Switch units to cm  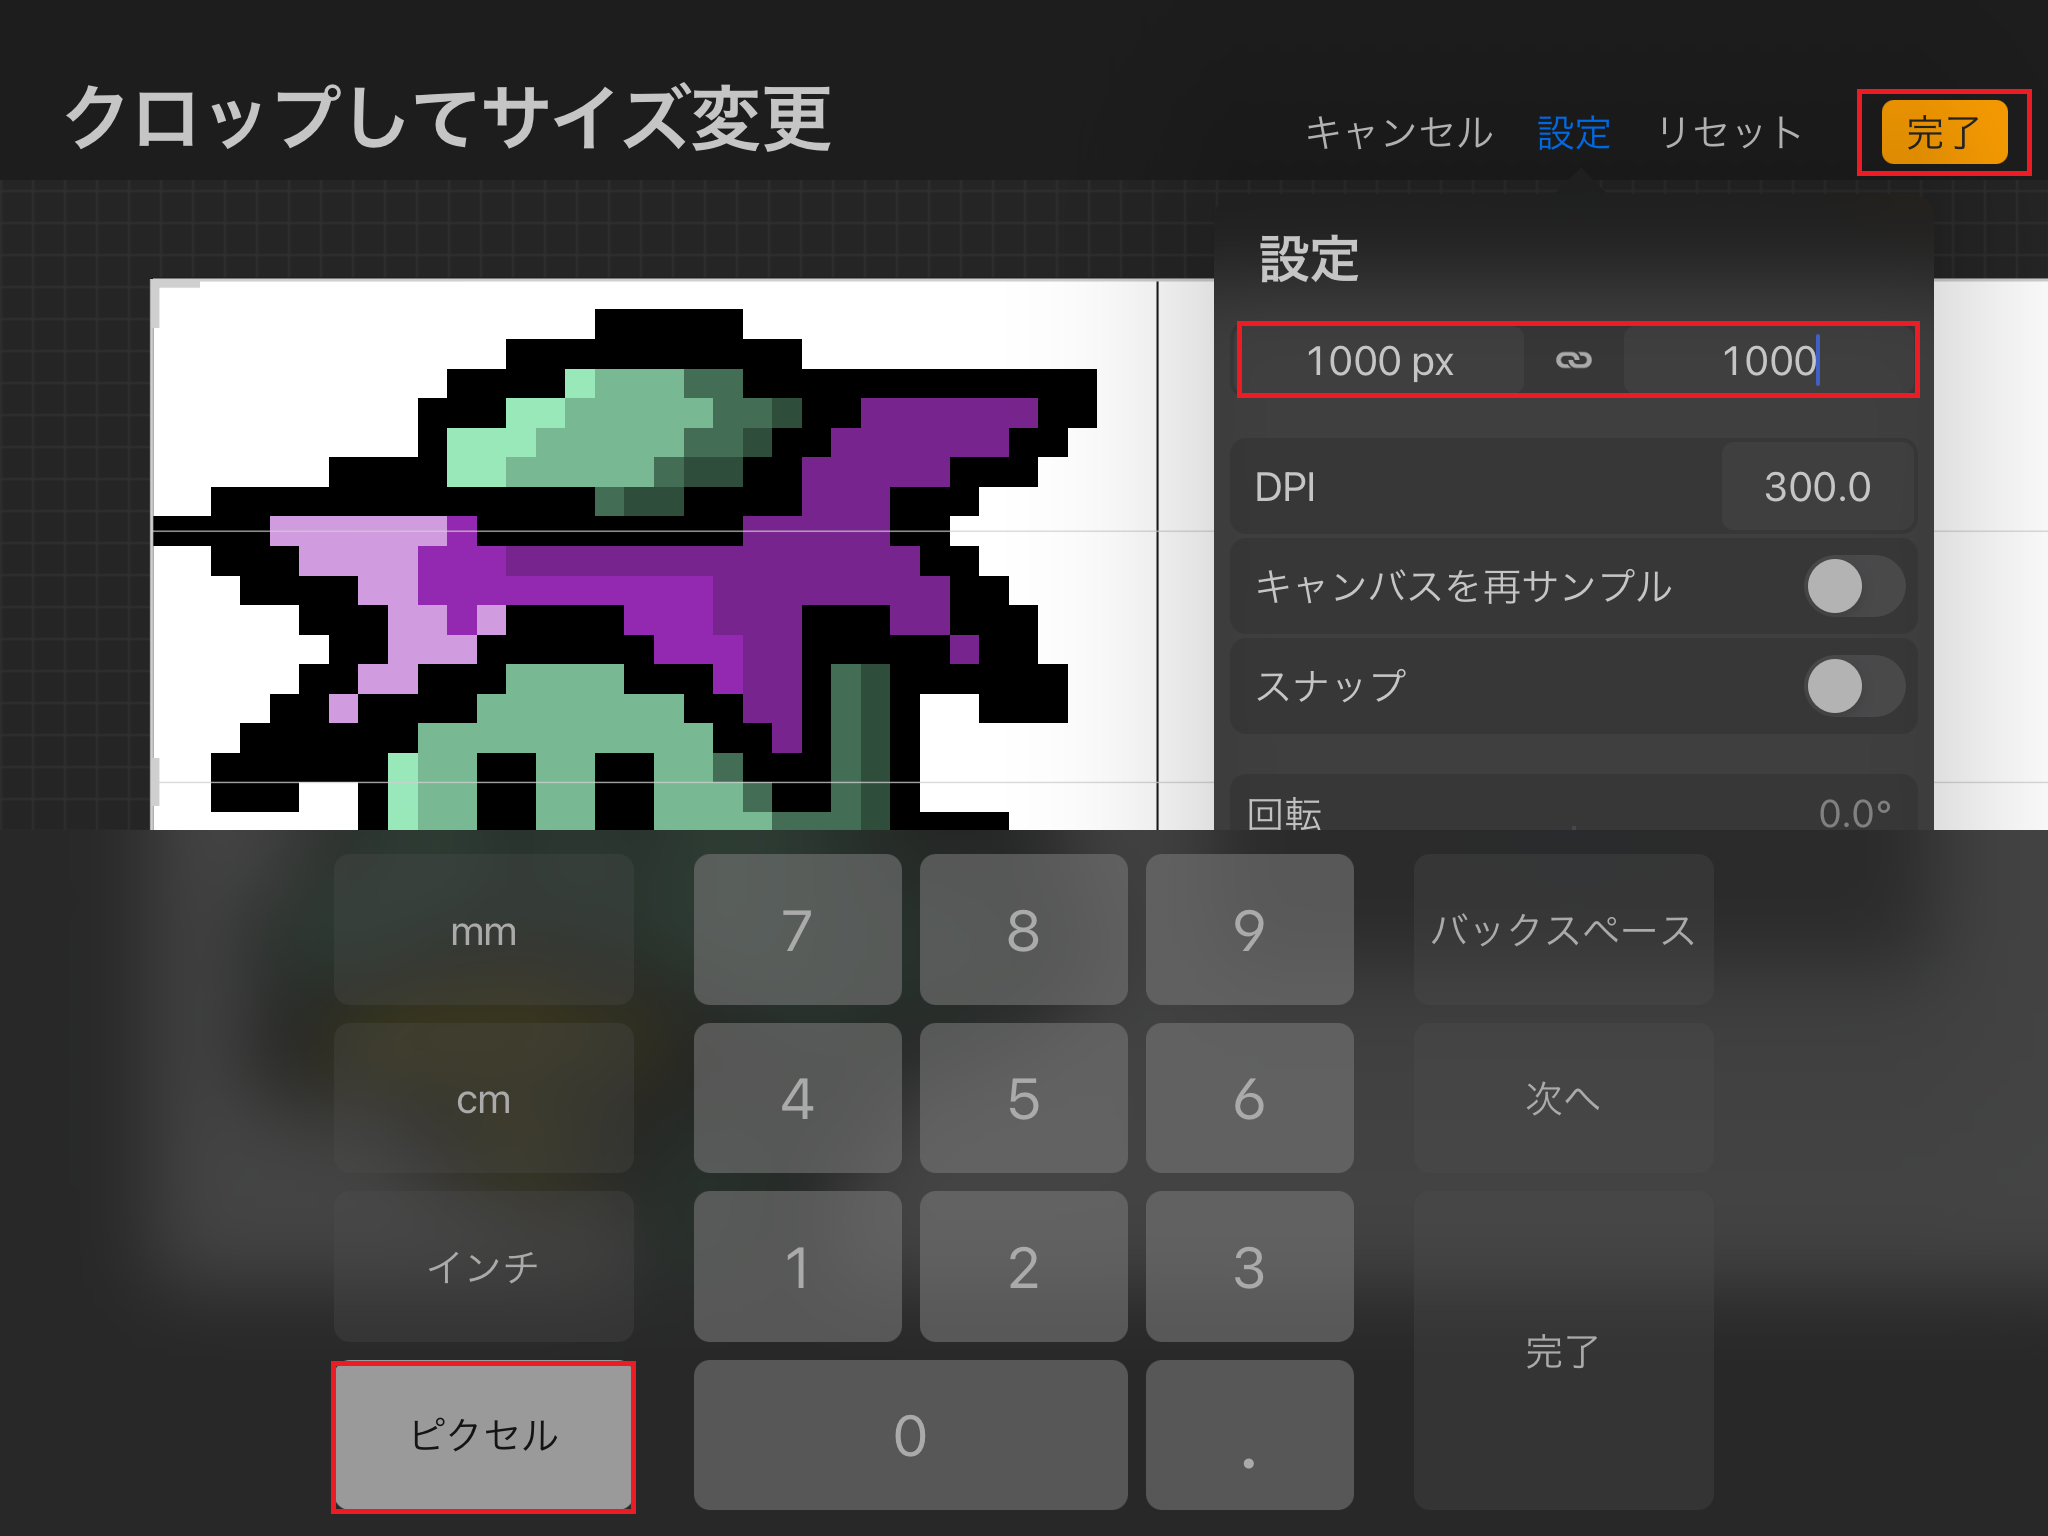tap(483, 1098)
